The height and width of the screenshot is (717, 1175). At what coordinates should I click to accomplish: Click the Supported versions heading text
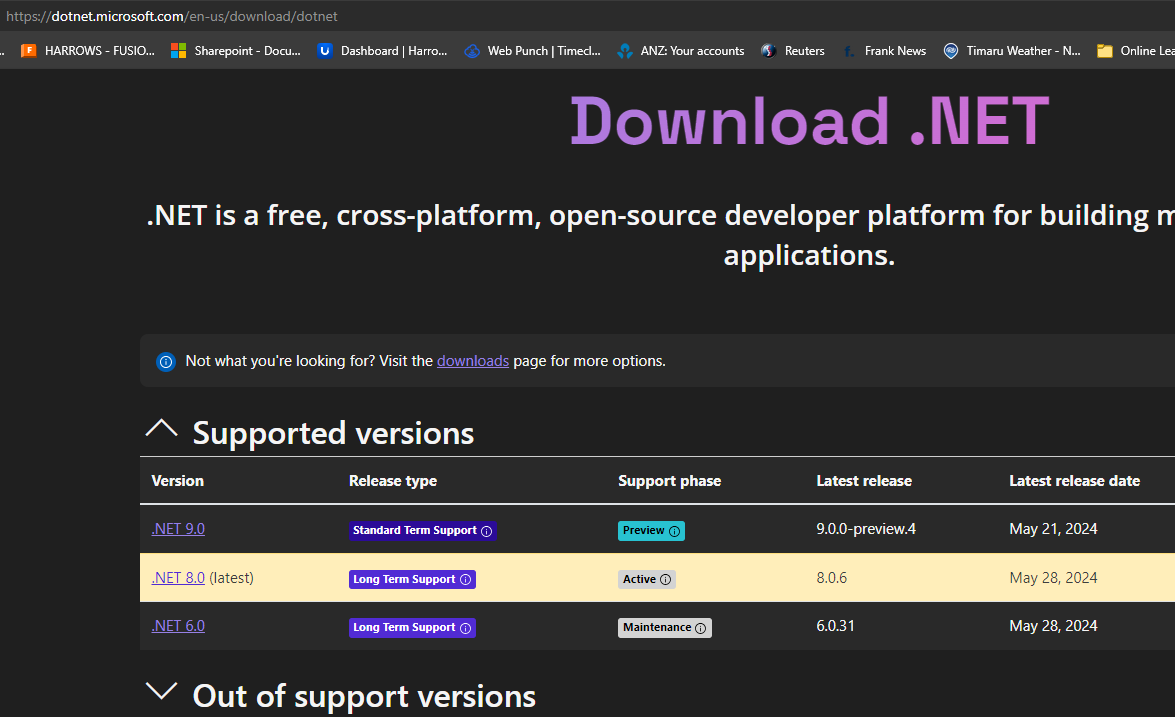pyautogui.click(x=333, y=433)
